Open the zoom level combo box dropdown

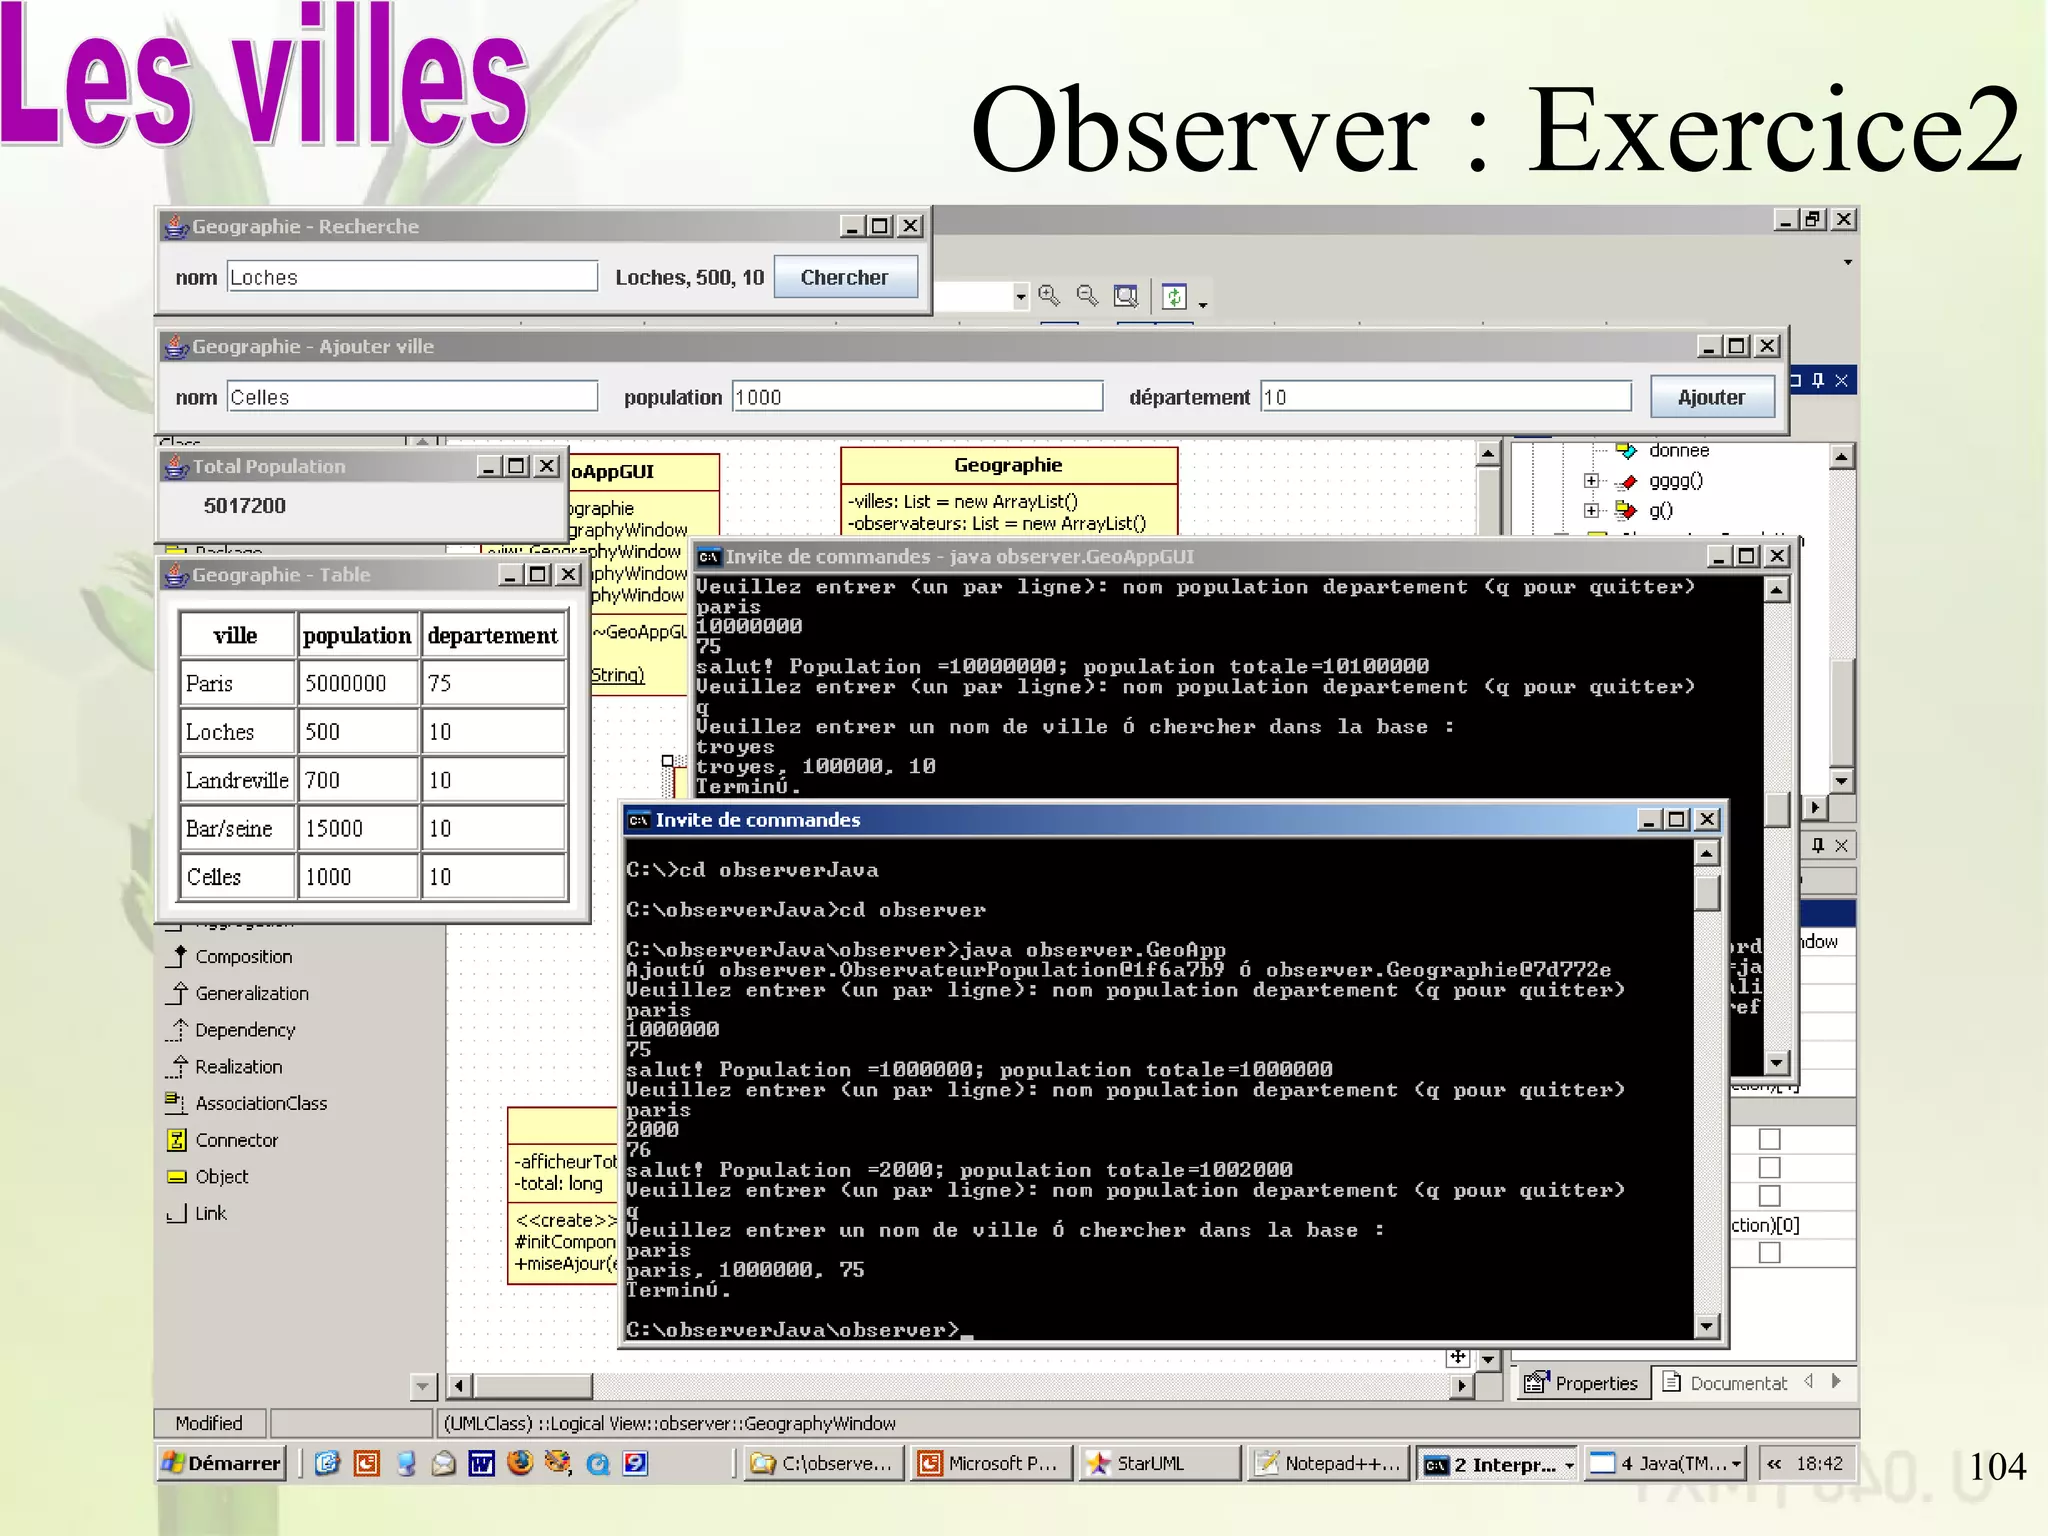[x=1020, y=296]
